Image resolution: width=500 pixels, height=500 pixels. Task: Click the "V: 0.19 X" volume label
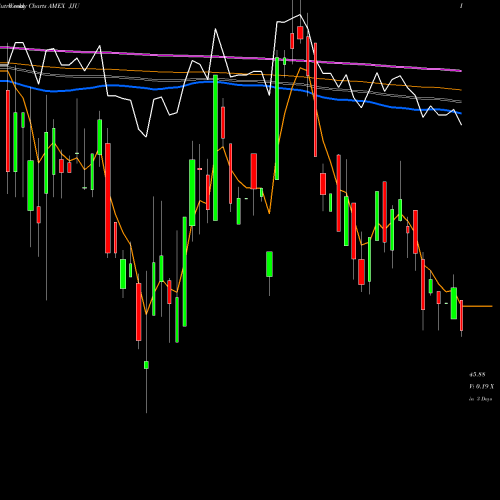point(482,387)
